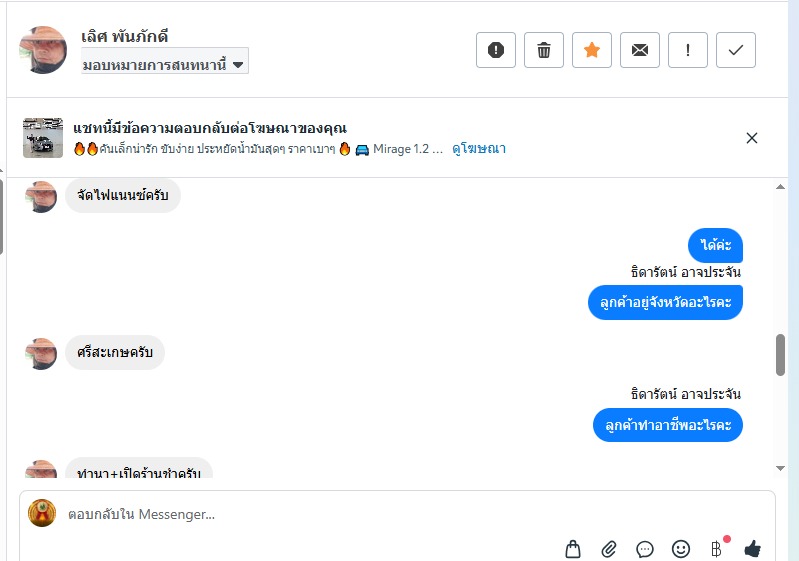The height and width of the screenshot is (561, 799).
Task: Click the baht payment request icon
Action: (716, 548)
